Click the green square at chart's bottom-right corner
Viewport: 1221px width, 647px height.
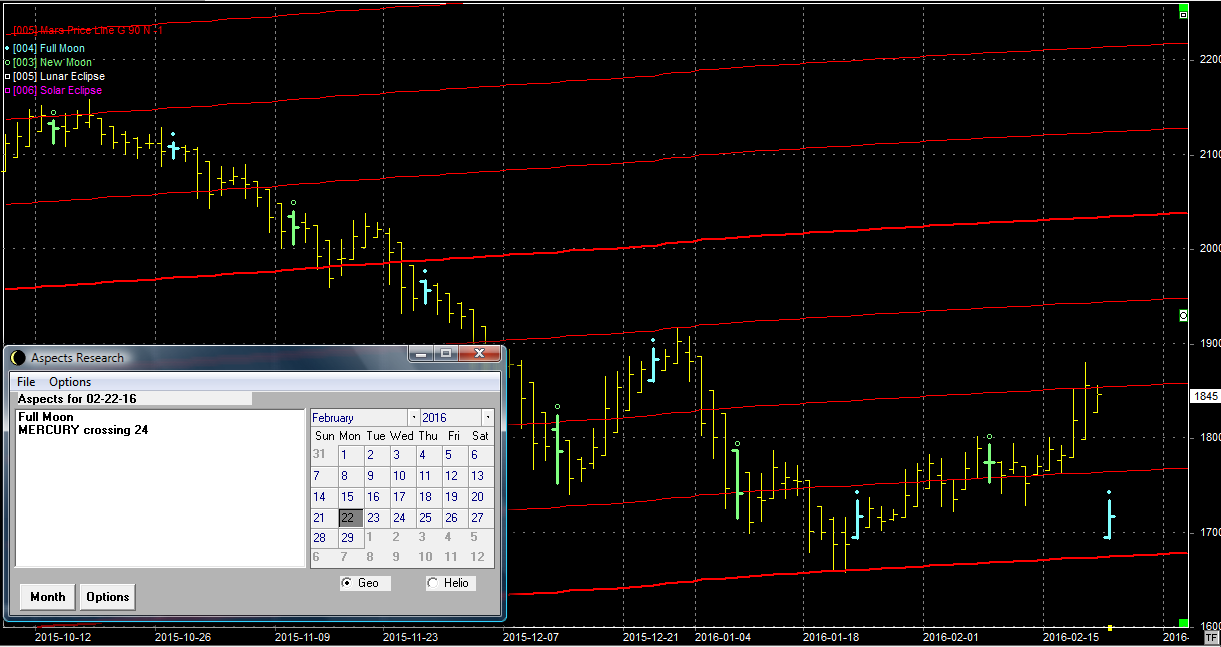point(1184,623)
